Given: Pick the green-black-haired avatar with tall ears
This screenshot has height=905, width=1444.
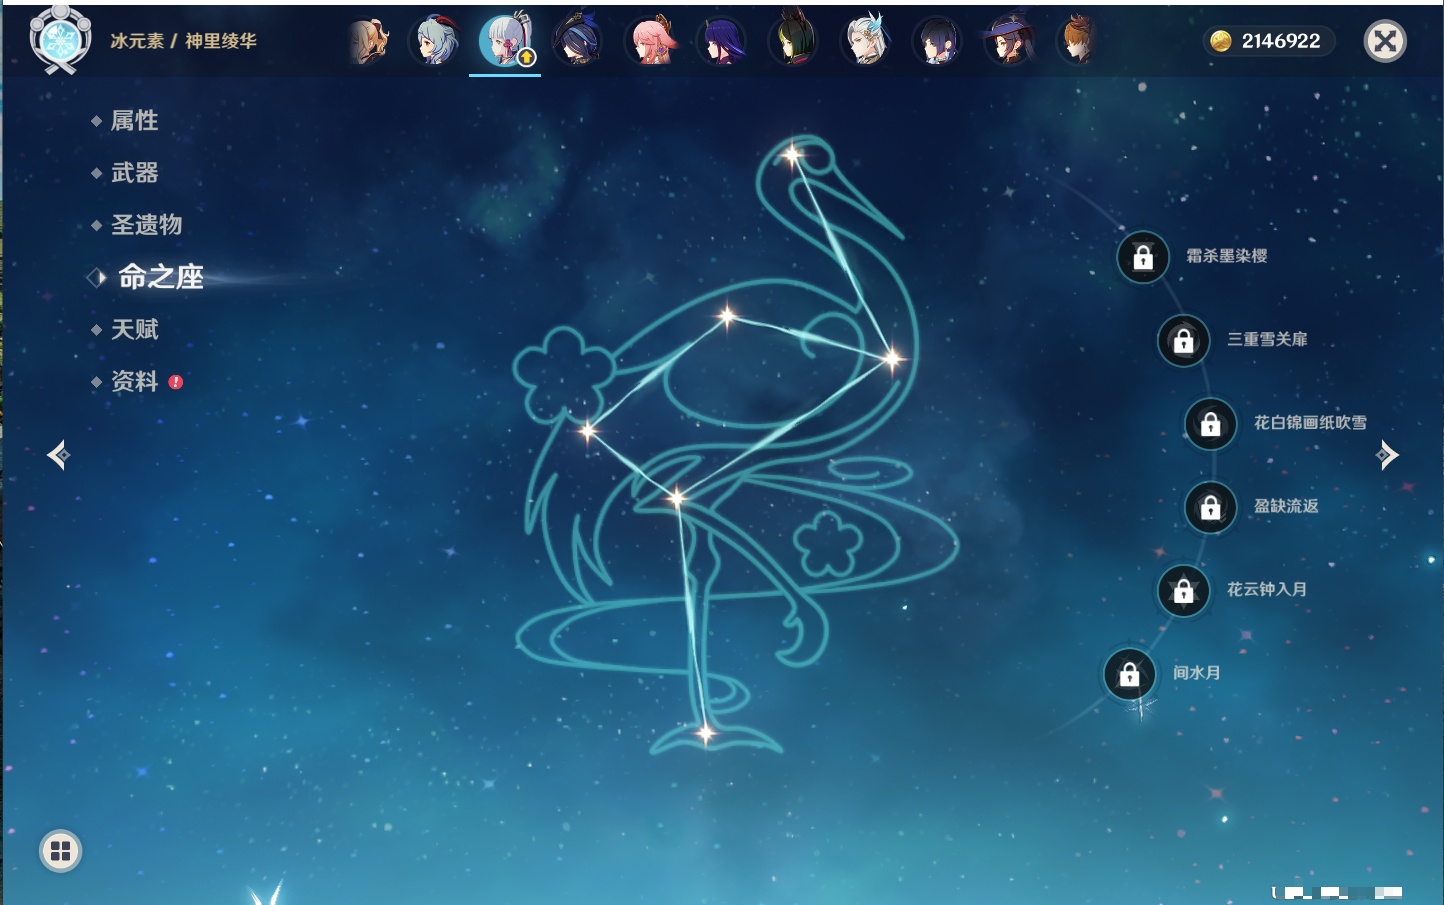Looking at the screenshot, I should click(x=793, y=41).
